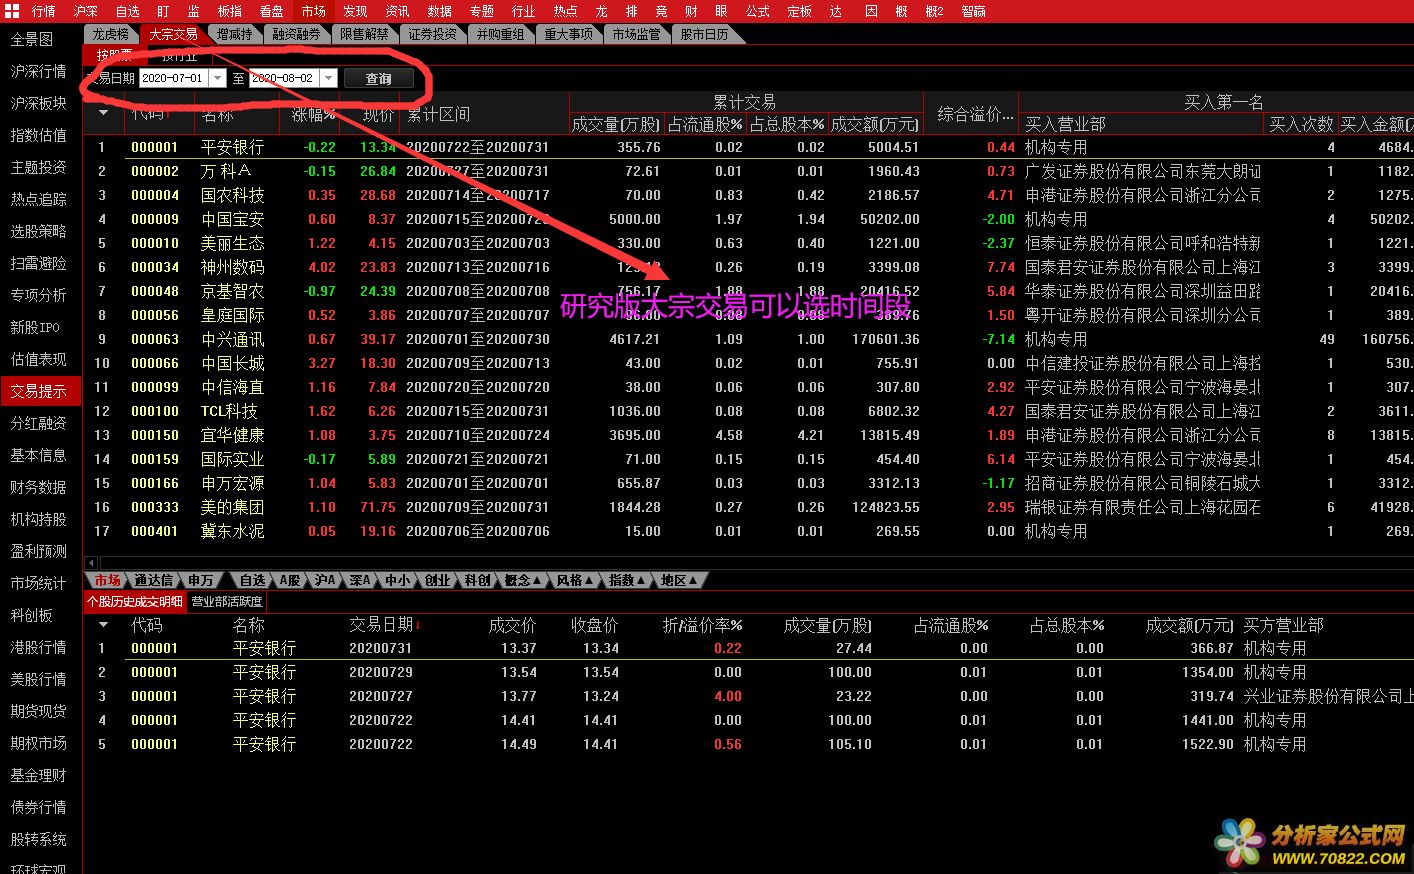Sort by 涨幅% column header
1414x874 pixels.
point(313,114)
